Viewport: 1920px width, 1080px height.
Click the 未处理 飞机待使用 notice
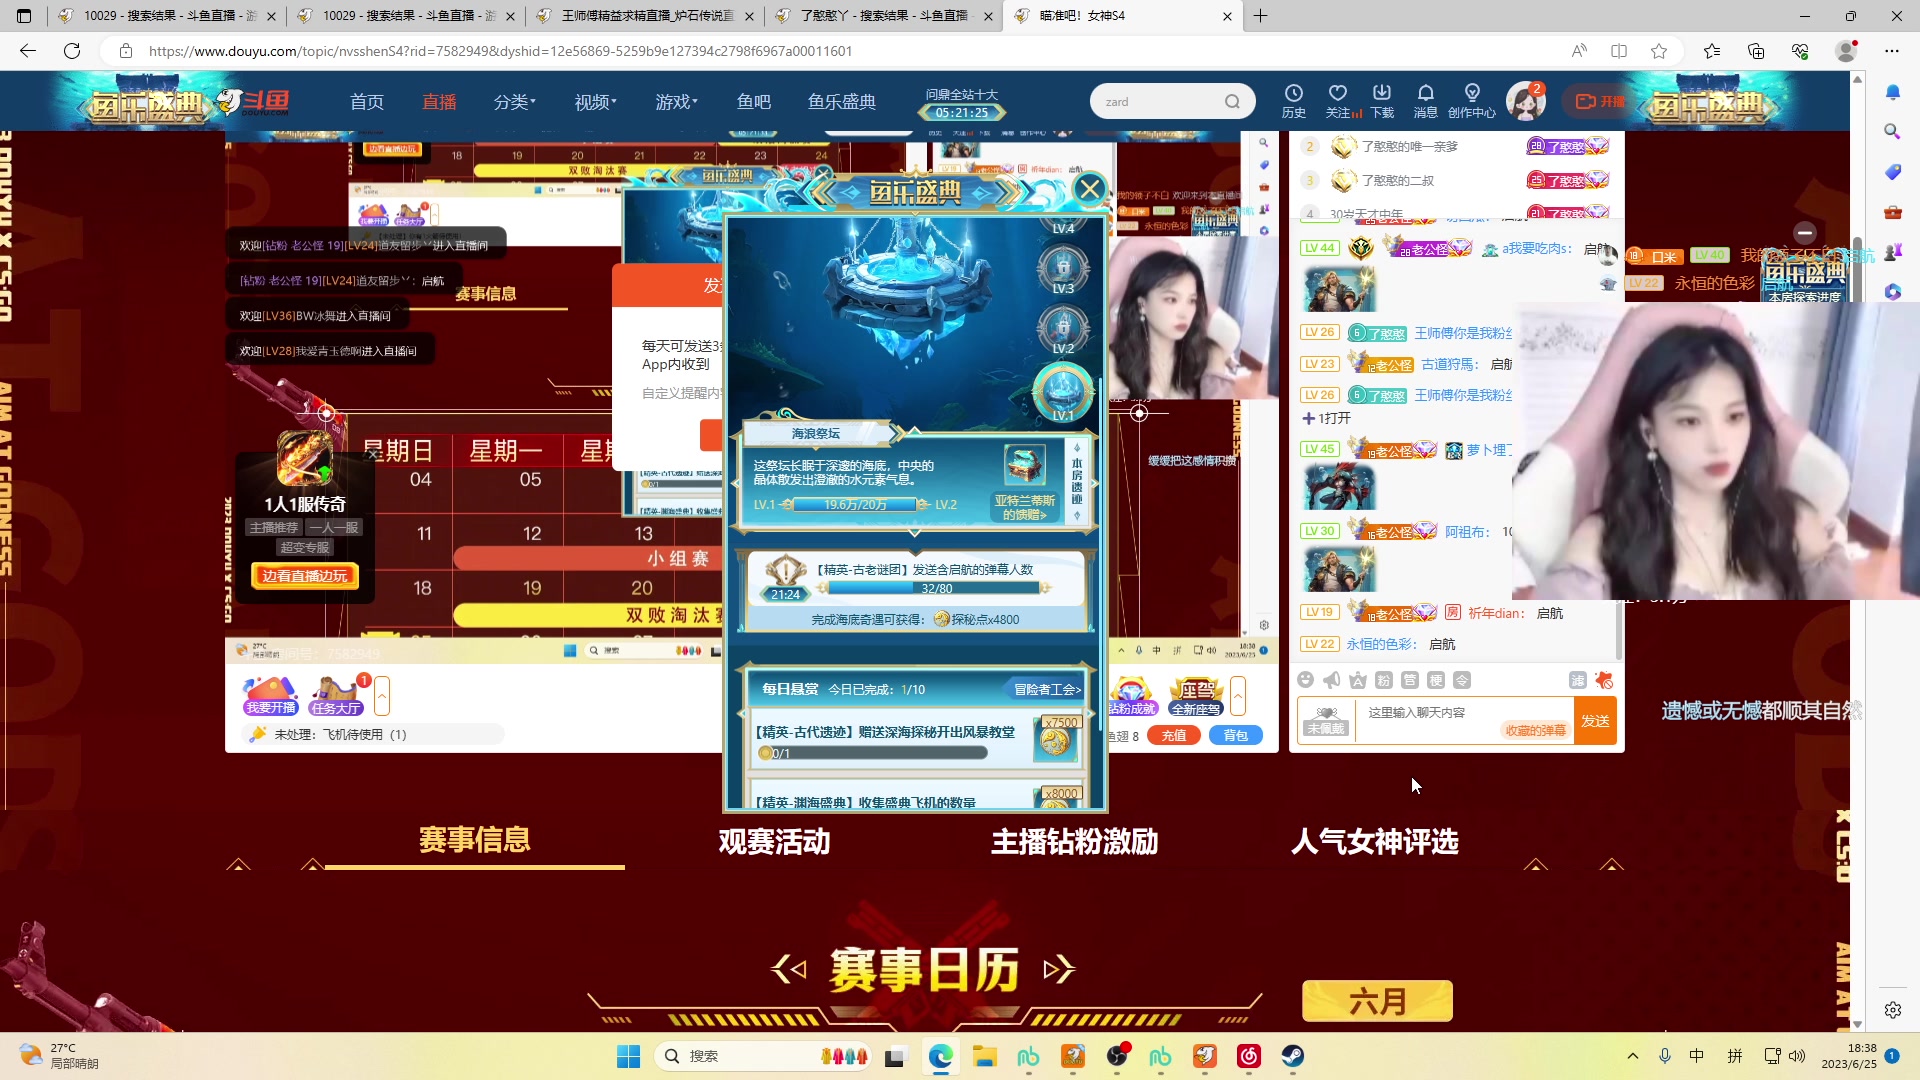click(372, 734)
